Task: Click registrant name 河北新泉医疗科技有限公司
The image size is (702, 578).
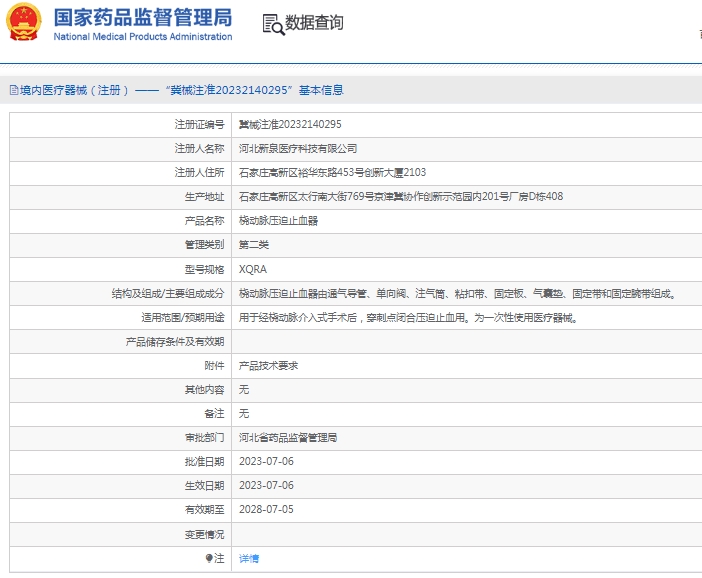Action: [x=298, y=149]
